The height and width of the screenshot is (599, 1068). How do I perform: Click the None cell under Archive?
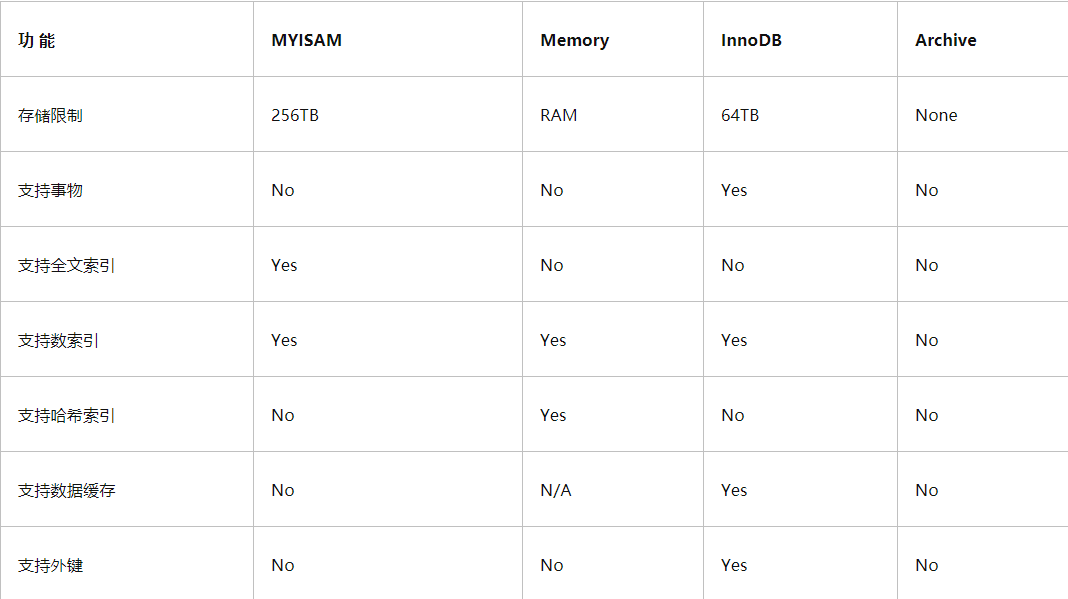(x=936, y=115)
